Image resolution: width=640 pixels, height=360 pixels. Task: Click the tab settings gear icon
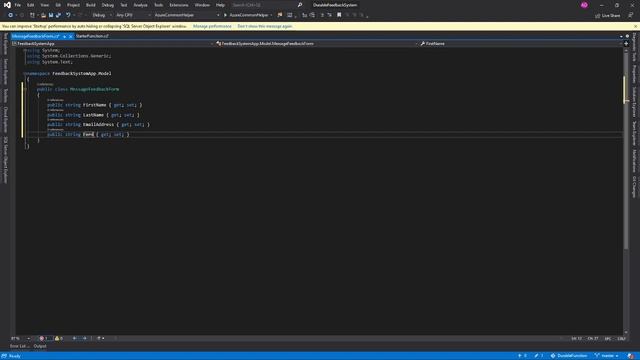(x=627, y=36)
